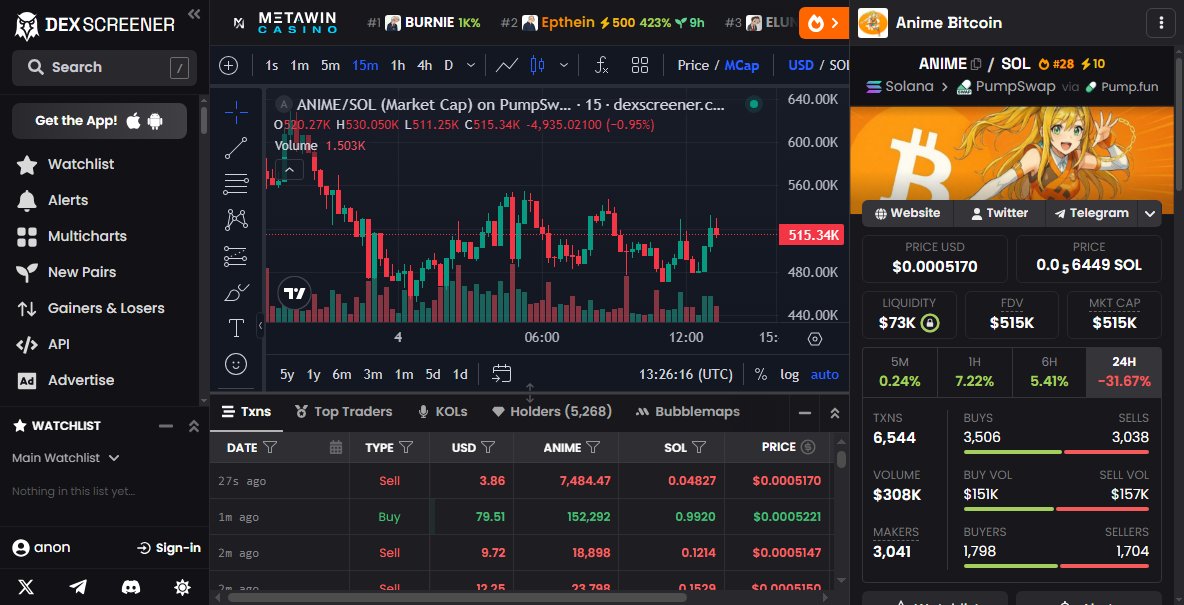Open theme settings sun icon
1184x605 pixels.
[182, 587]
